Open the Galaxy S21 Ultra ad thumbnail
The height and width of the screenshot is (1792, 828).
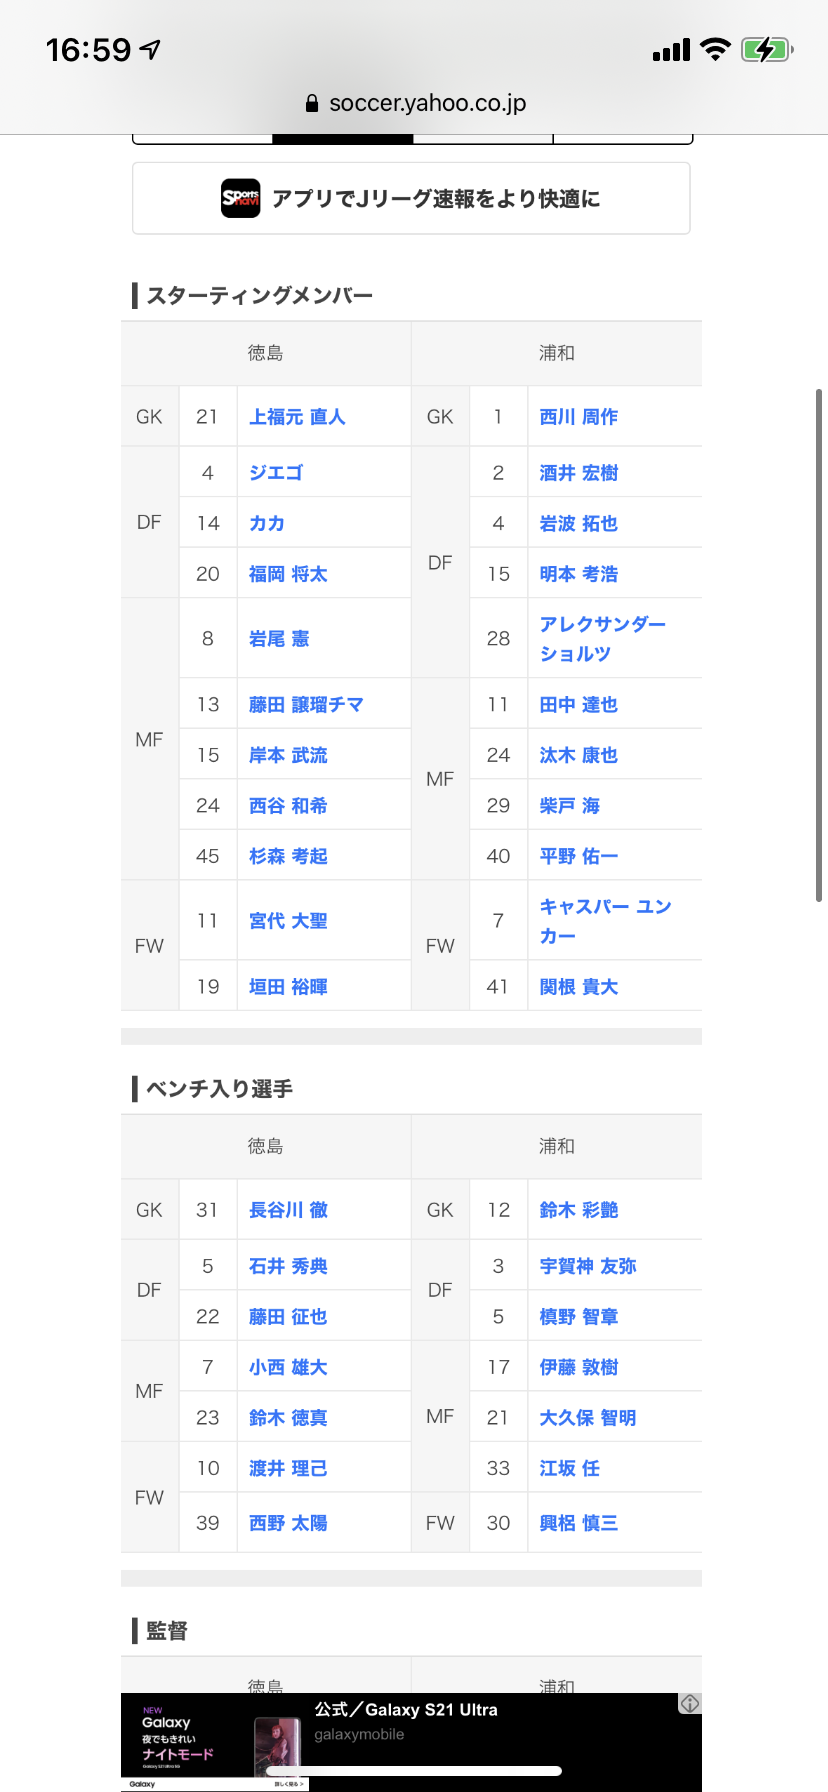pos(279,1742)
